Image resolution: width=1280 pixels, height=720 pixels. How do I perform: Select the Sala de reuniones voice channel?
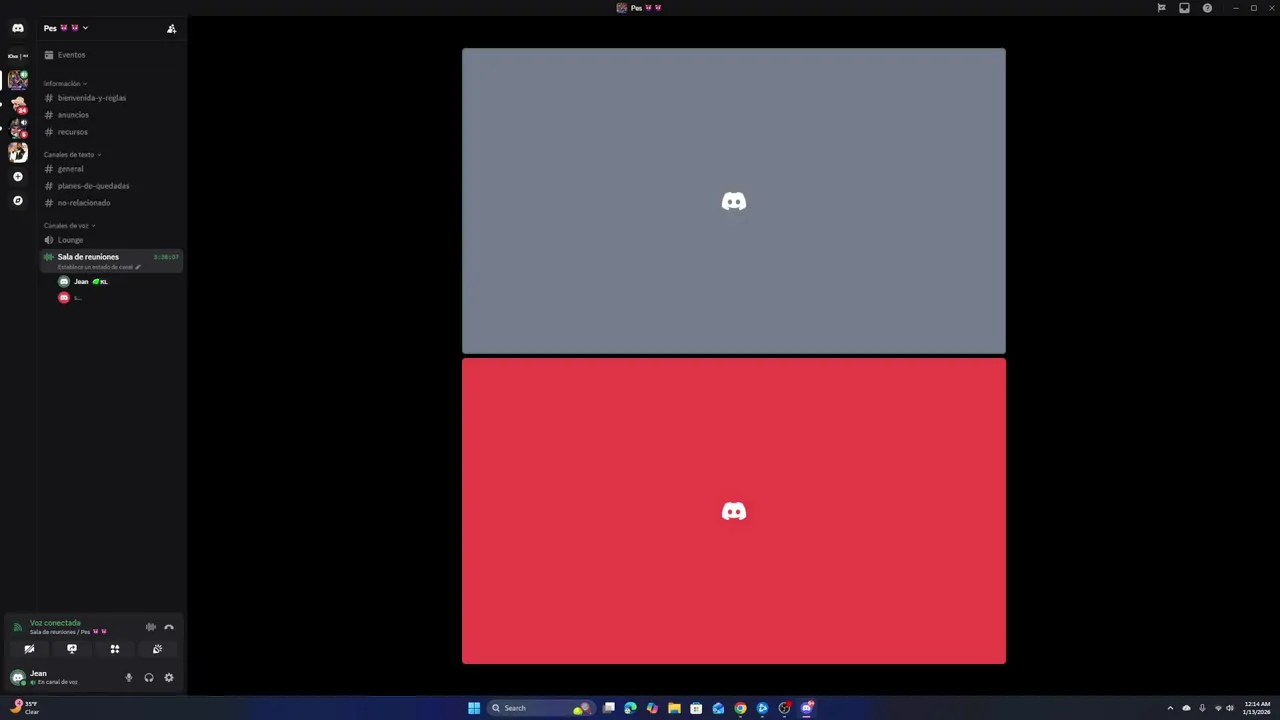111,261
